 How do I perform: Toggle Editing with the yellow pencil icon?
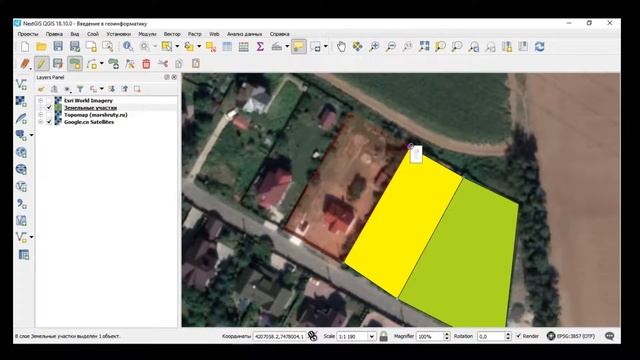click(x=41, y=64)
